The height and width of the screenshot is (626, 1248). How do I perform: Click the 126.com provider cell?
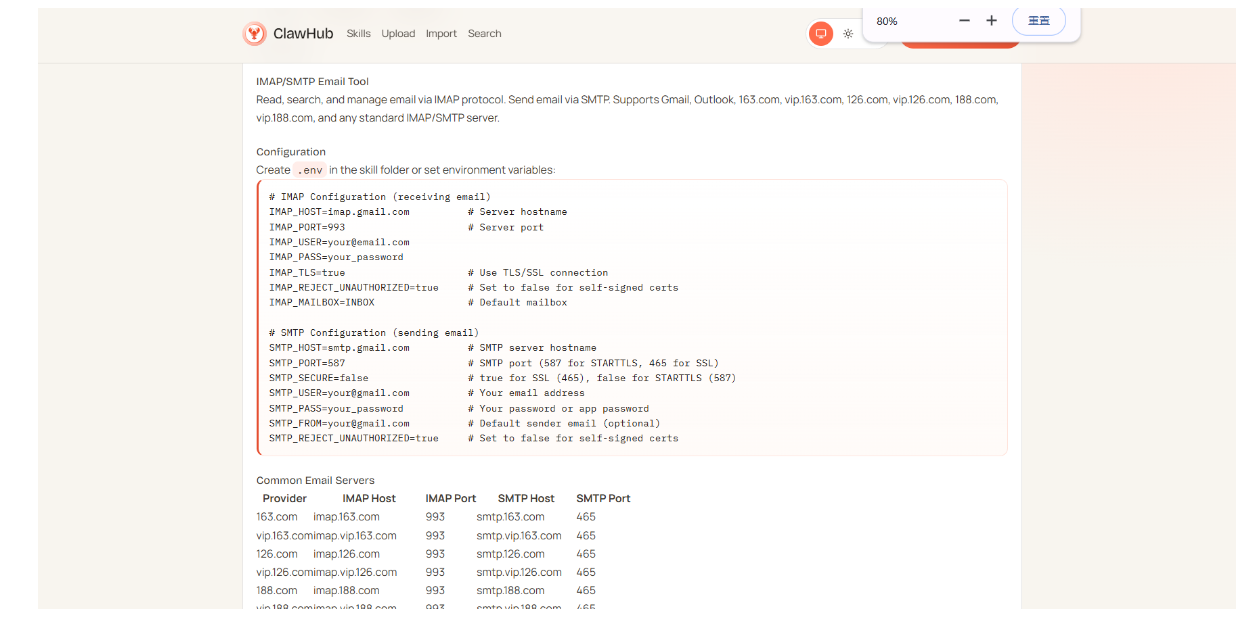(277, 554)
